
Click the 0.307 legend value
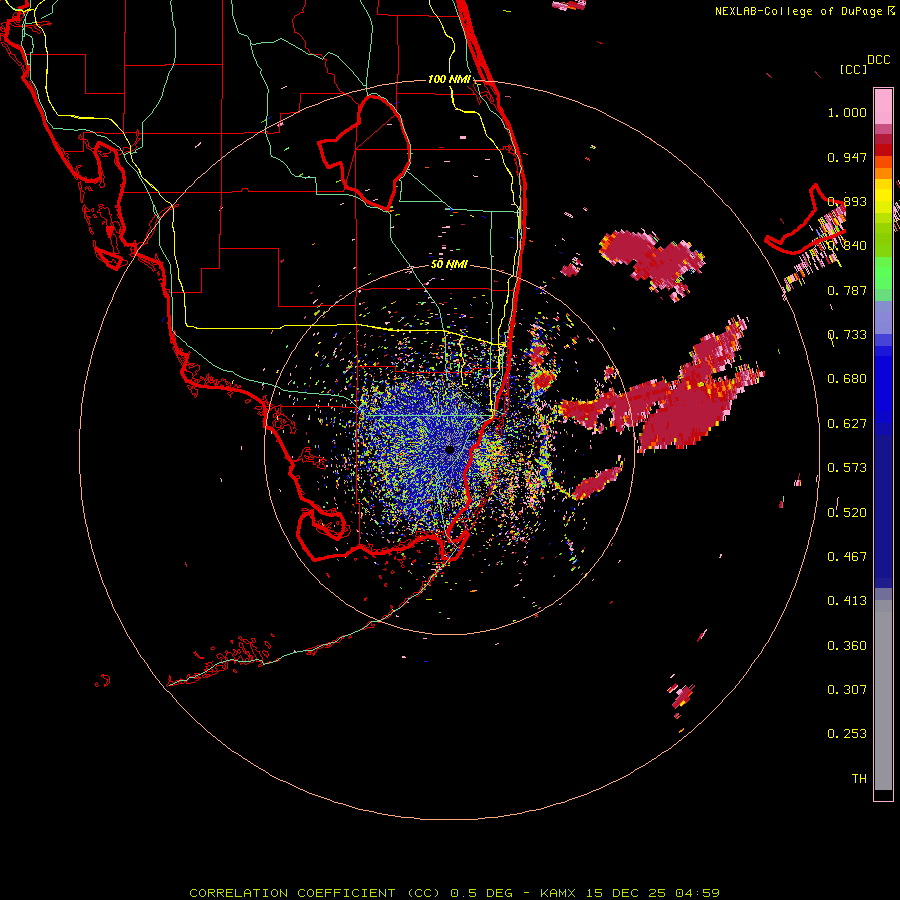pyautogui.click(x=847, y=690)
